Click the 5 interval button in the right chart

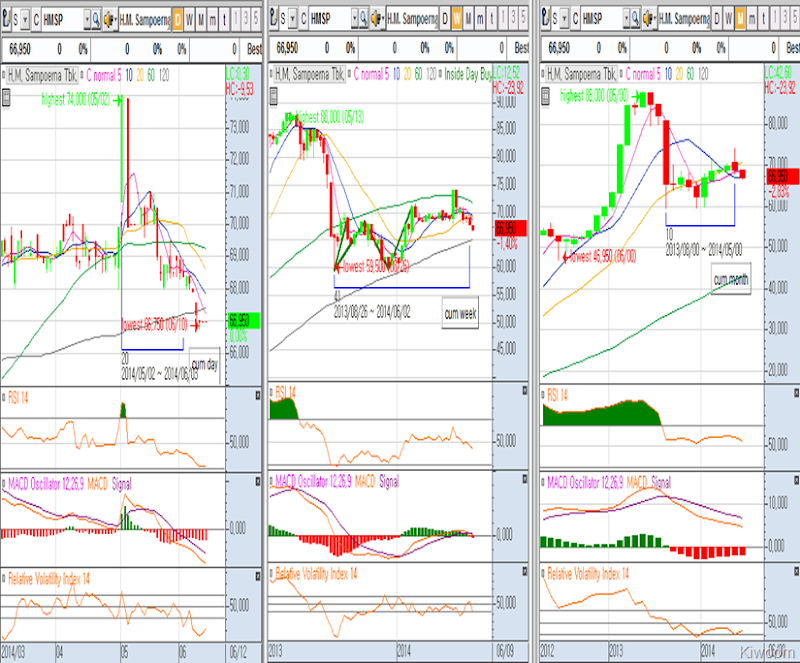794,19
